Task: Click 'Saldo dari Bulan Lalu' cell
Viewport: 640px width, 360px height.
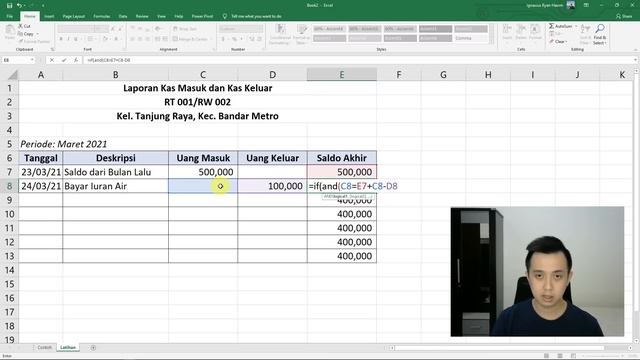Action: (116, 172)
